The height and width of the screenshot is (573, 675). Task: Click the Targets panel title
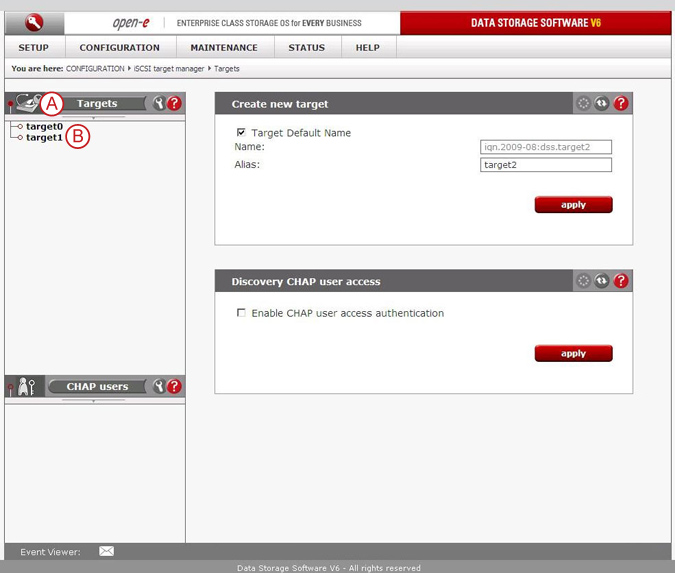pos(97,103)
